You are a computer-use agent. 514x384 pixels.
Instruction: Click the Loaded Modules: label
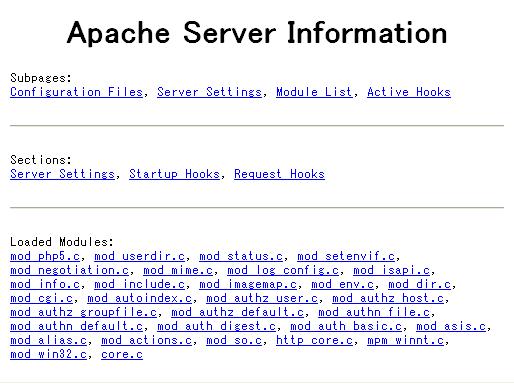pos(62,242)
